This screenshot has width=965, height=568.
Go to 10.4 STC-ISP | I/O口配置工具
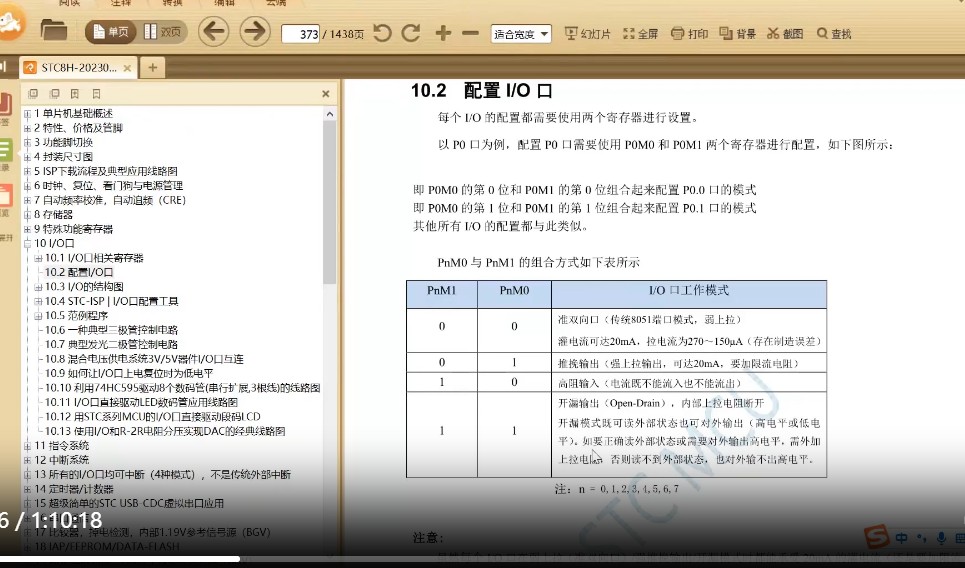(111, 301)
